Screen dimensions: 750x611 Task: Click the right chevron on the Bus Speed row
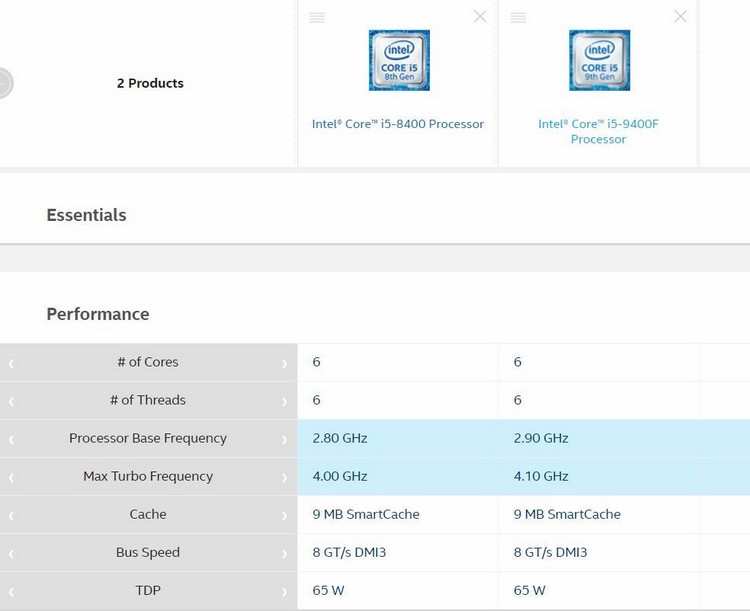[x=284, y=554]
